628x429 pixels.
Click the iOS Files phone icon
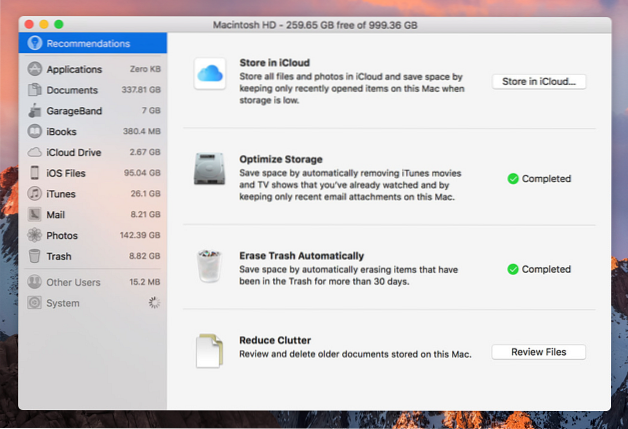click(x=35, y=173)
